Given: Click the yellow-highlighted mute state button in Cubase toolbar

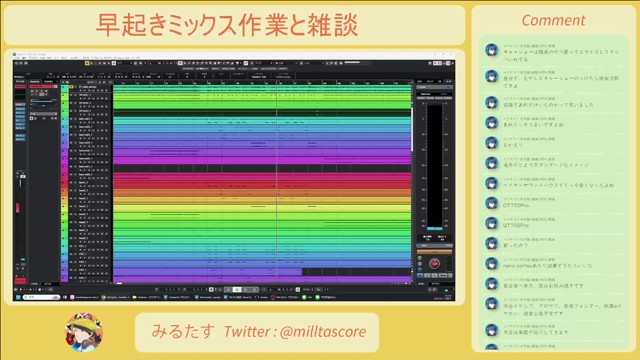Looking at the screenshot, I should 87,63.
